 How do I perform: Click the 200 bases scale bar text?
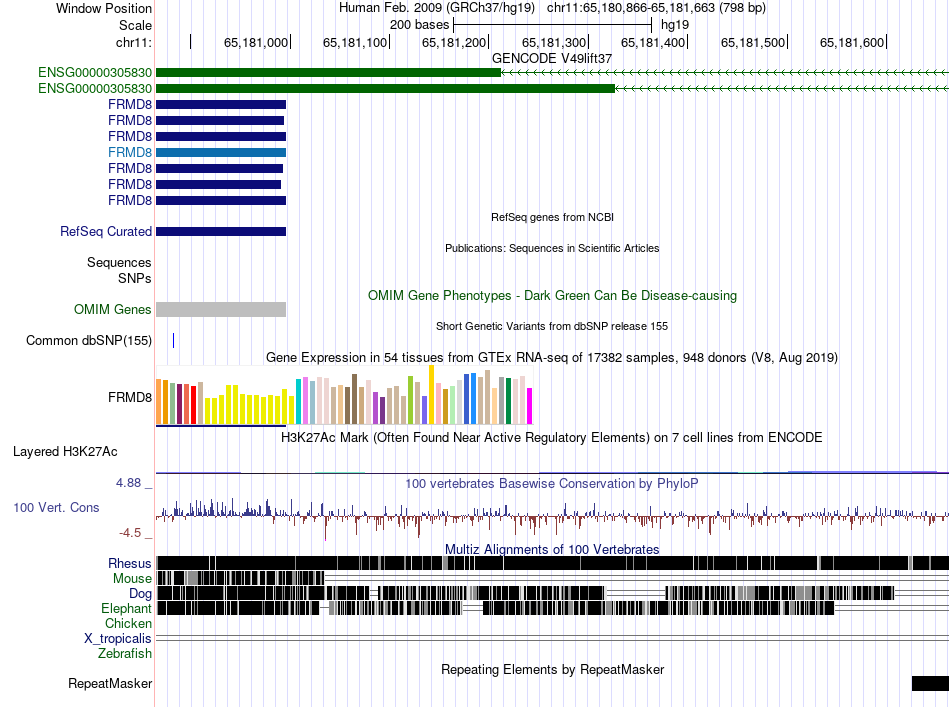click(419, 25)
